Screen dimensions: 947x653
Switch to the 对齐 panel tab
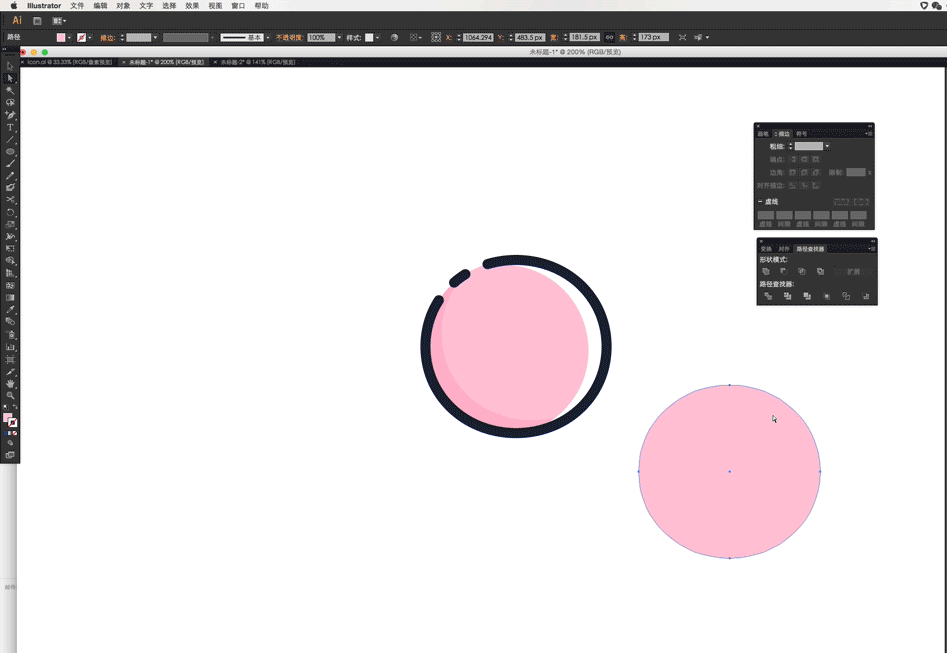click(x=784, y=248)
